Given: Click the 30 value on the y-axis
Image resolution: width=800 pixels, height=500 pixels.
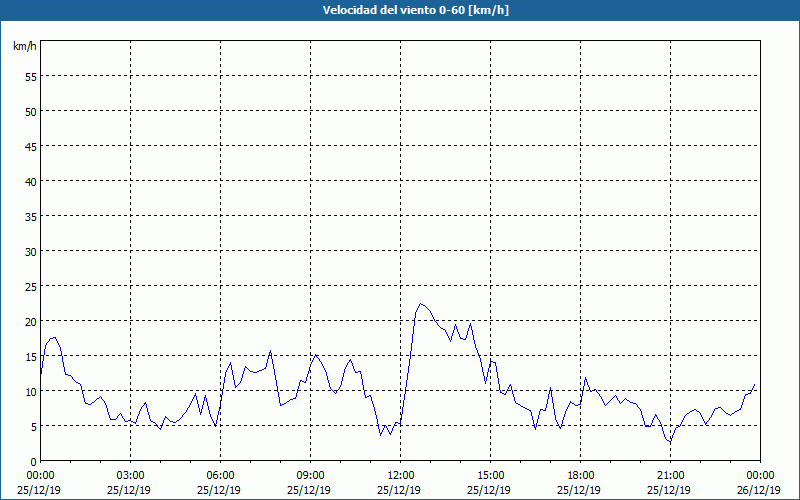Looking at the screenshot, I should (31, 252).
